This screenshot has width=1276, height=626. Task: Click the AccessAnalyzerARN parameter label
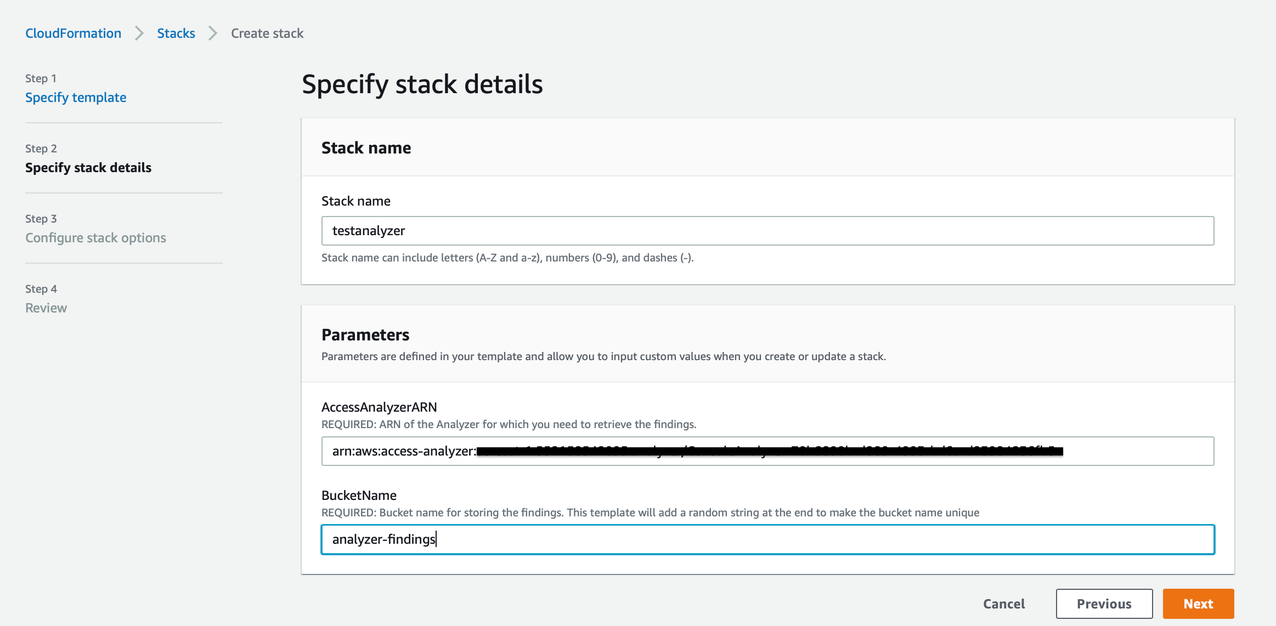(x=381, y=409)
